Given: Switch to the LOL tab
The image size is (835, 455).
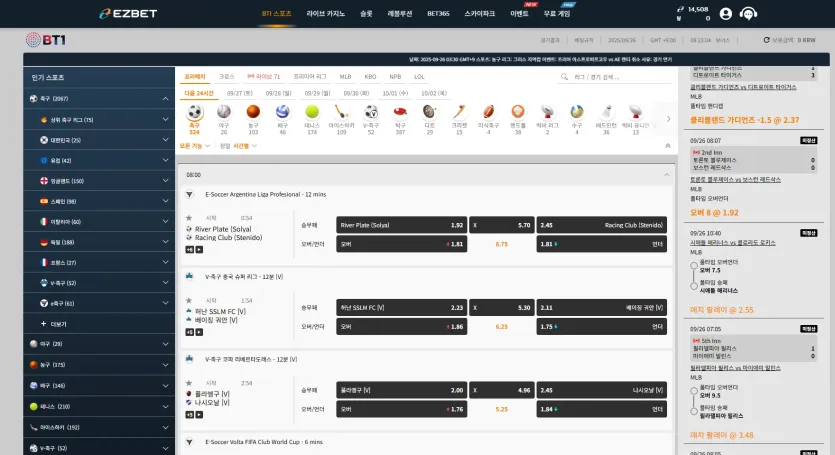Looking at the screenshot, I should click(x=419, y=77).
